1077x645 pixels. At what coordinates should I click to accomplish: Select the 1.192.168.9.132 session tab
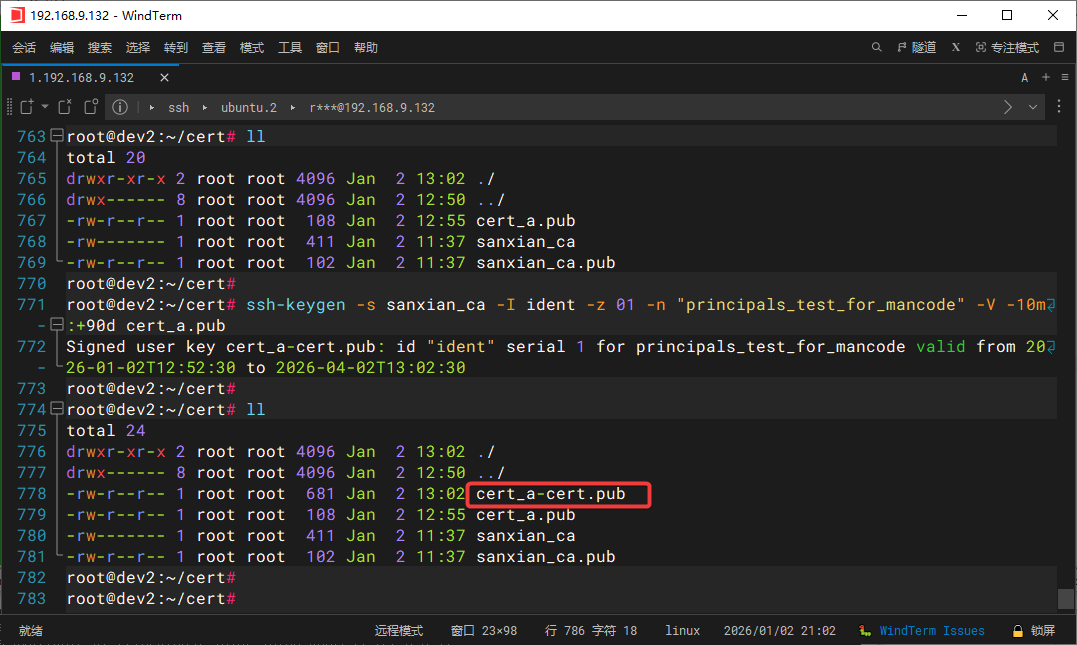pos(80,77)
